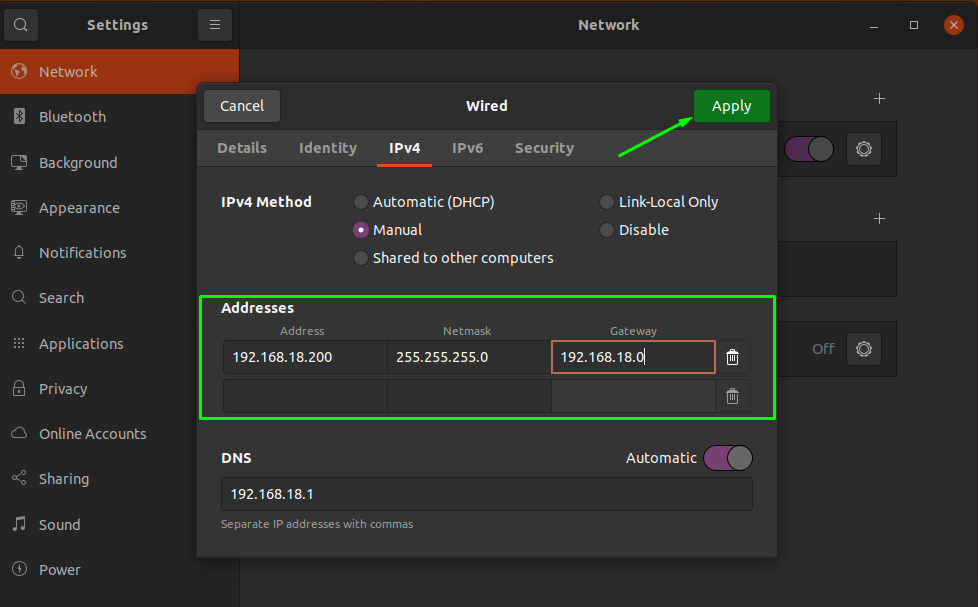Open wired connection gear settings
Screen dimensions: 978x607
click(864, 149)
